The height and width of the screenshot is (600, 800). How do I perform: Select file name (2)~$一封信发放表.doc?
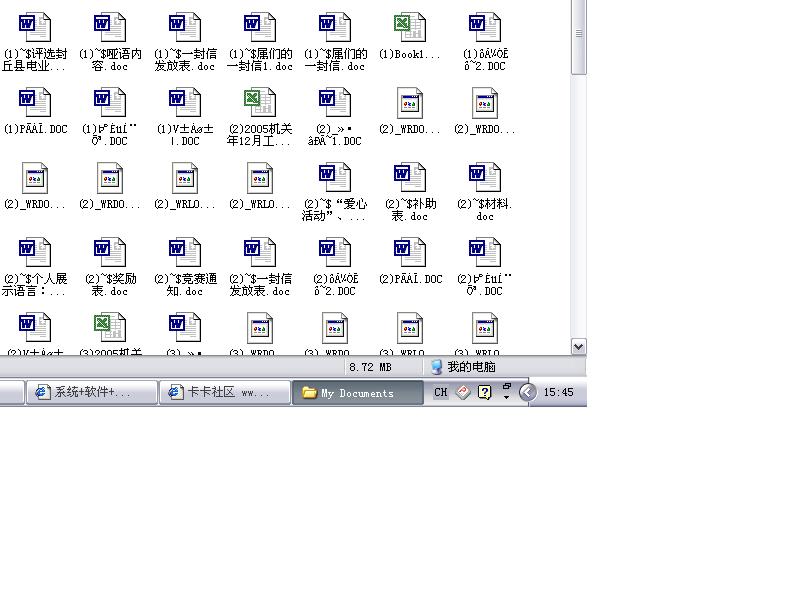(260, 285)
